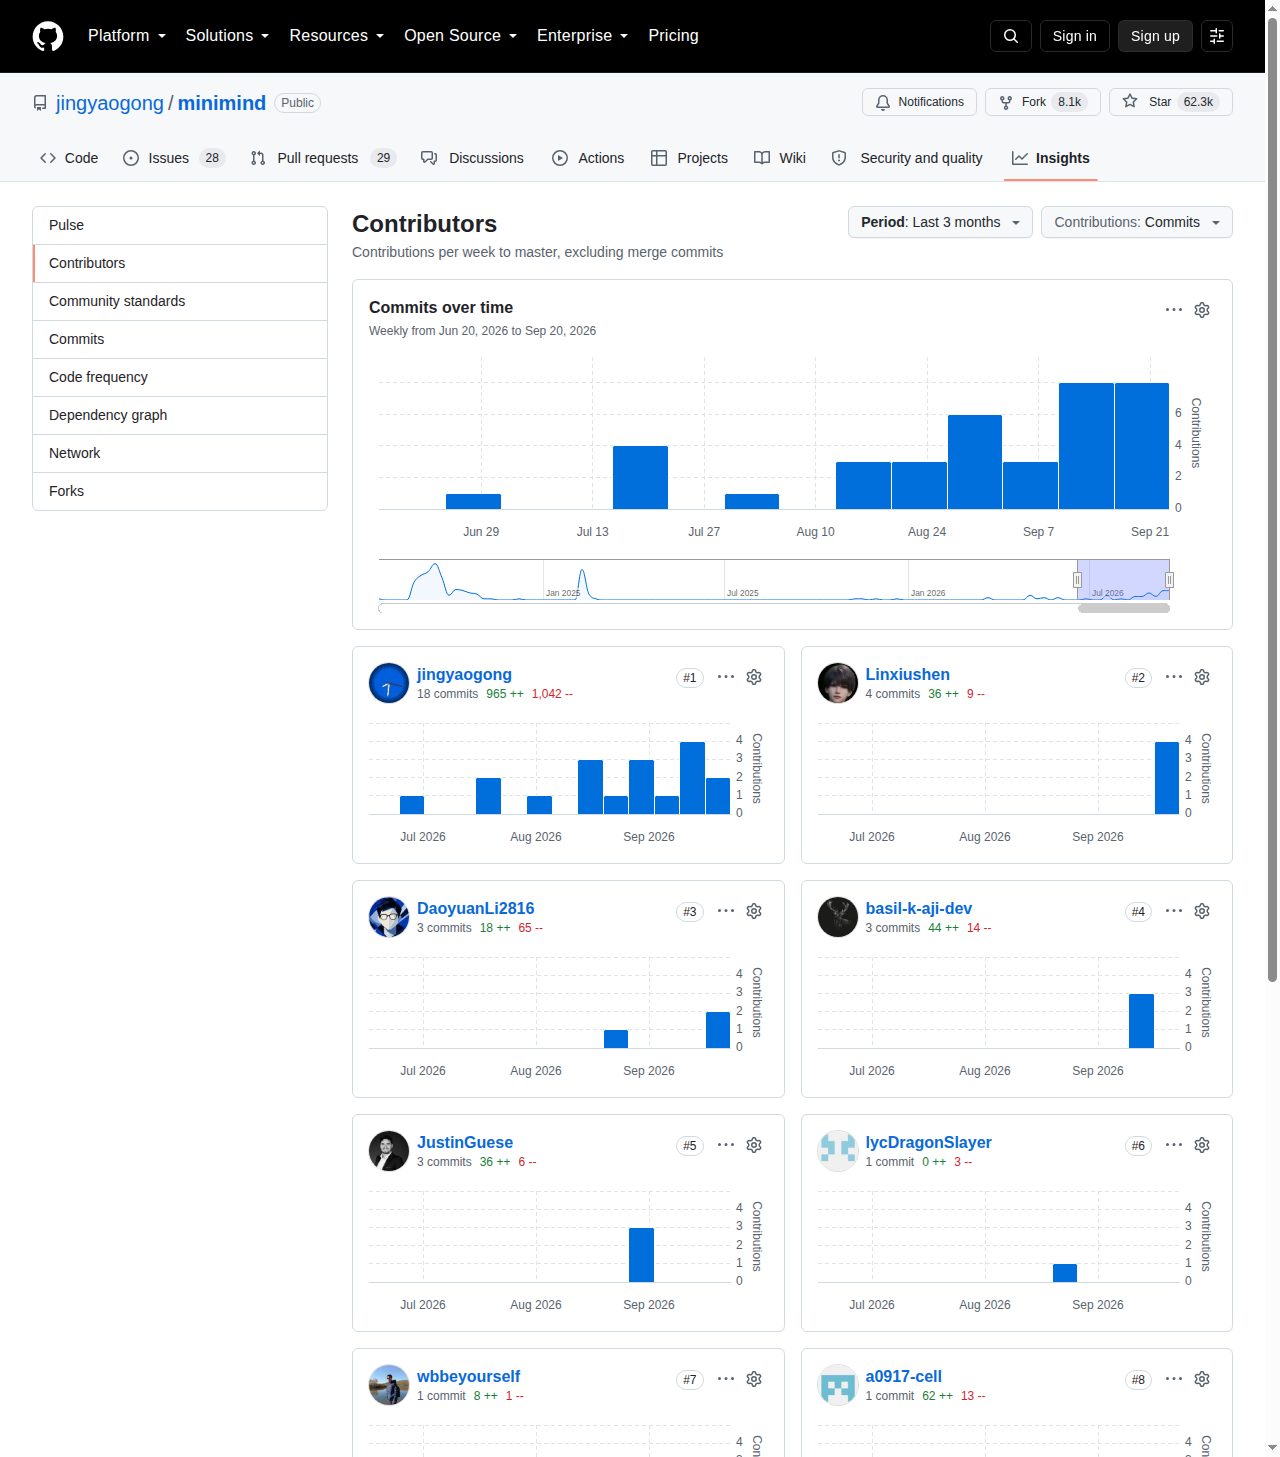
Task: Expand the Period: Last 3 months dropdown
Action: tap(940, 222)
